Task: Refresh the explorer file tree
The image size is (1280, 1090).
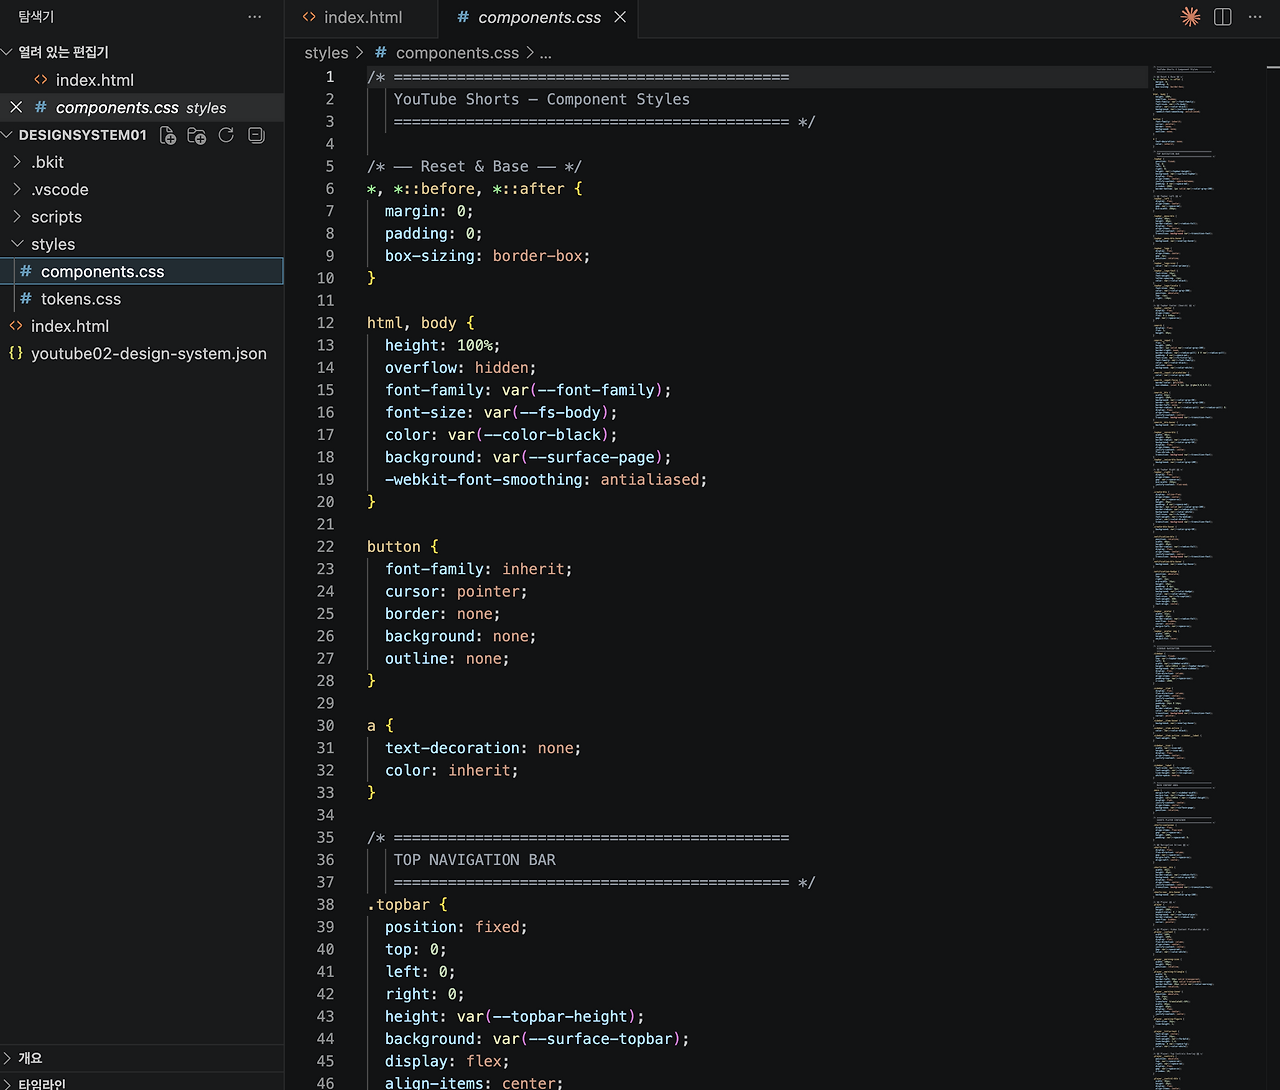Action: (x=226, y=136)
